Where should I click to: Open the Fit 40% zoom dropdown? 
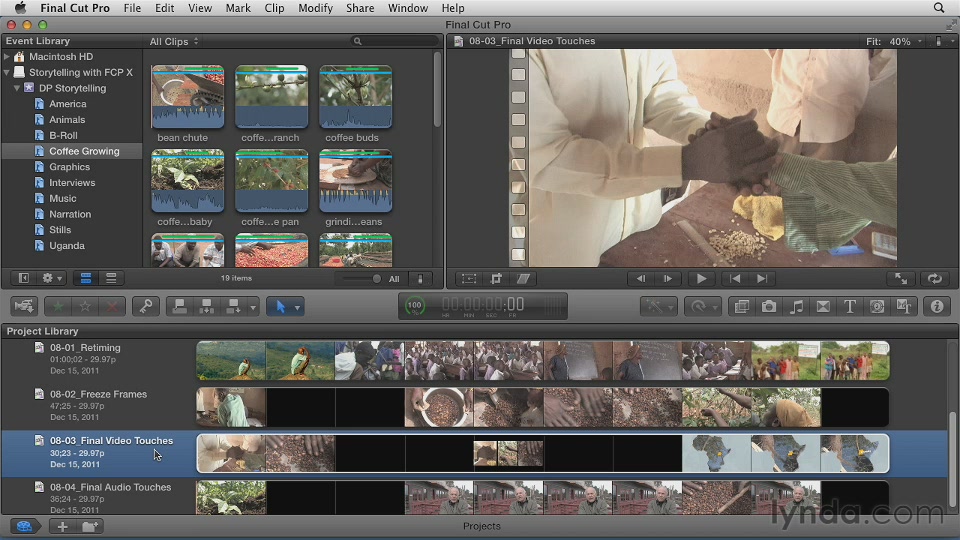coord(894,42)
